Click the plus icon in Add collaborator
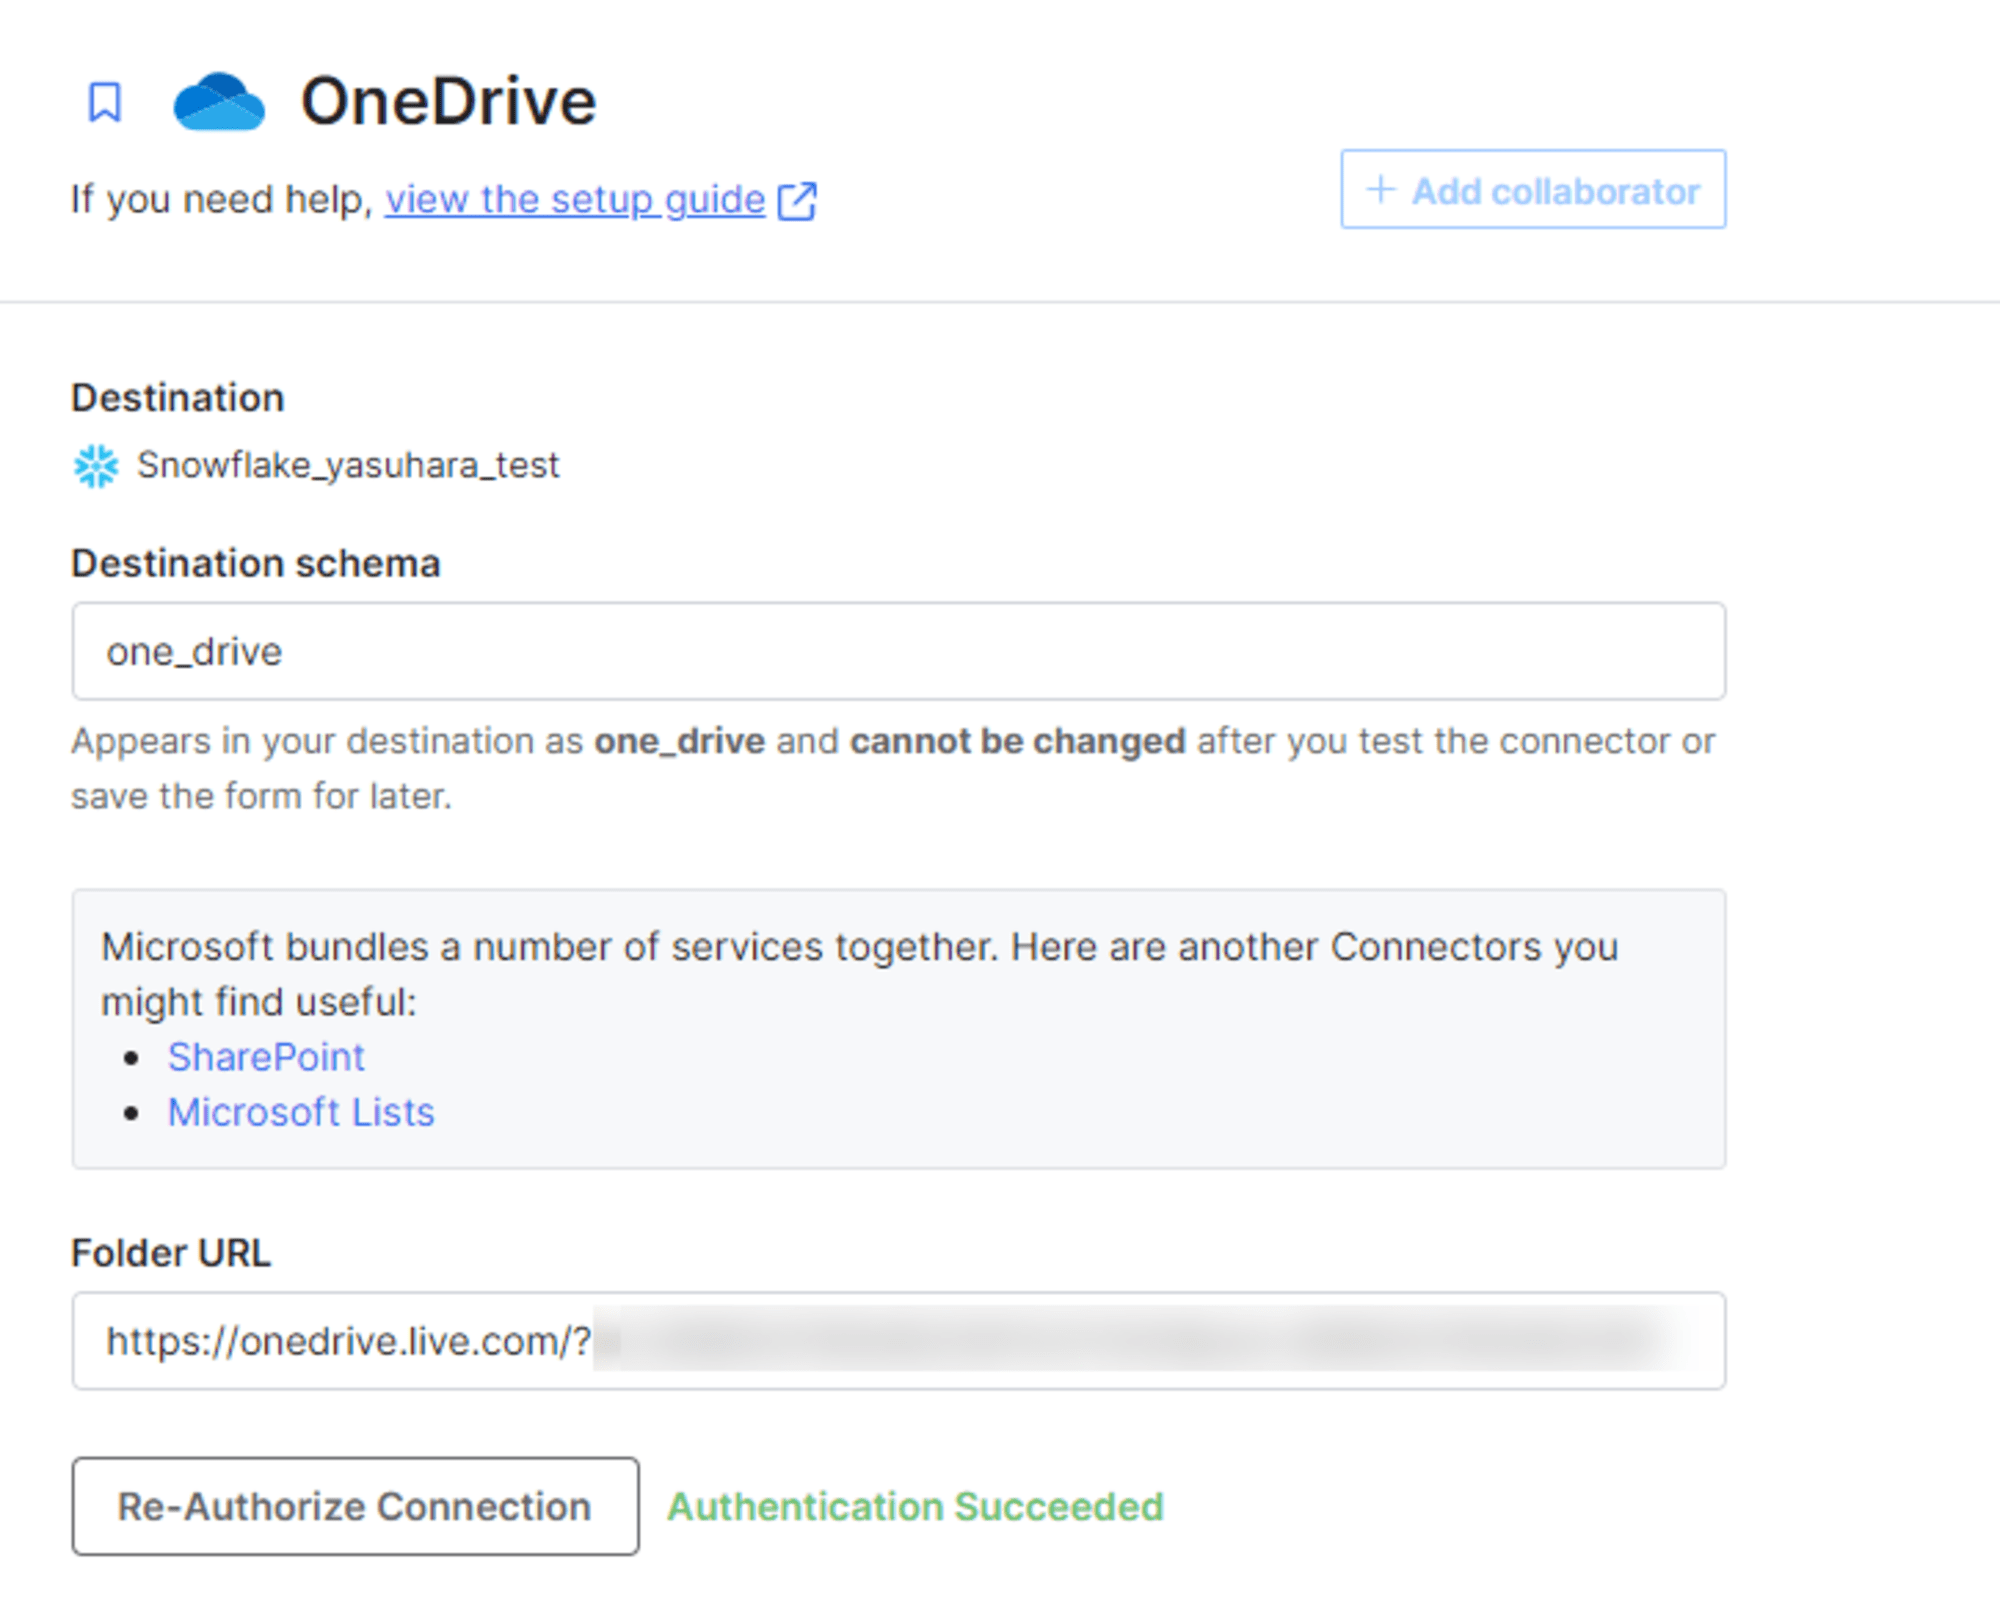Image resolution: width=2000 pixels, height=1614 pixels. click(x=1381, y=189)
